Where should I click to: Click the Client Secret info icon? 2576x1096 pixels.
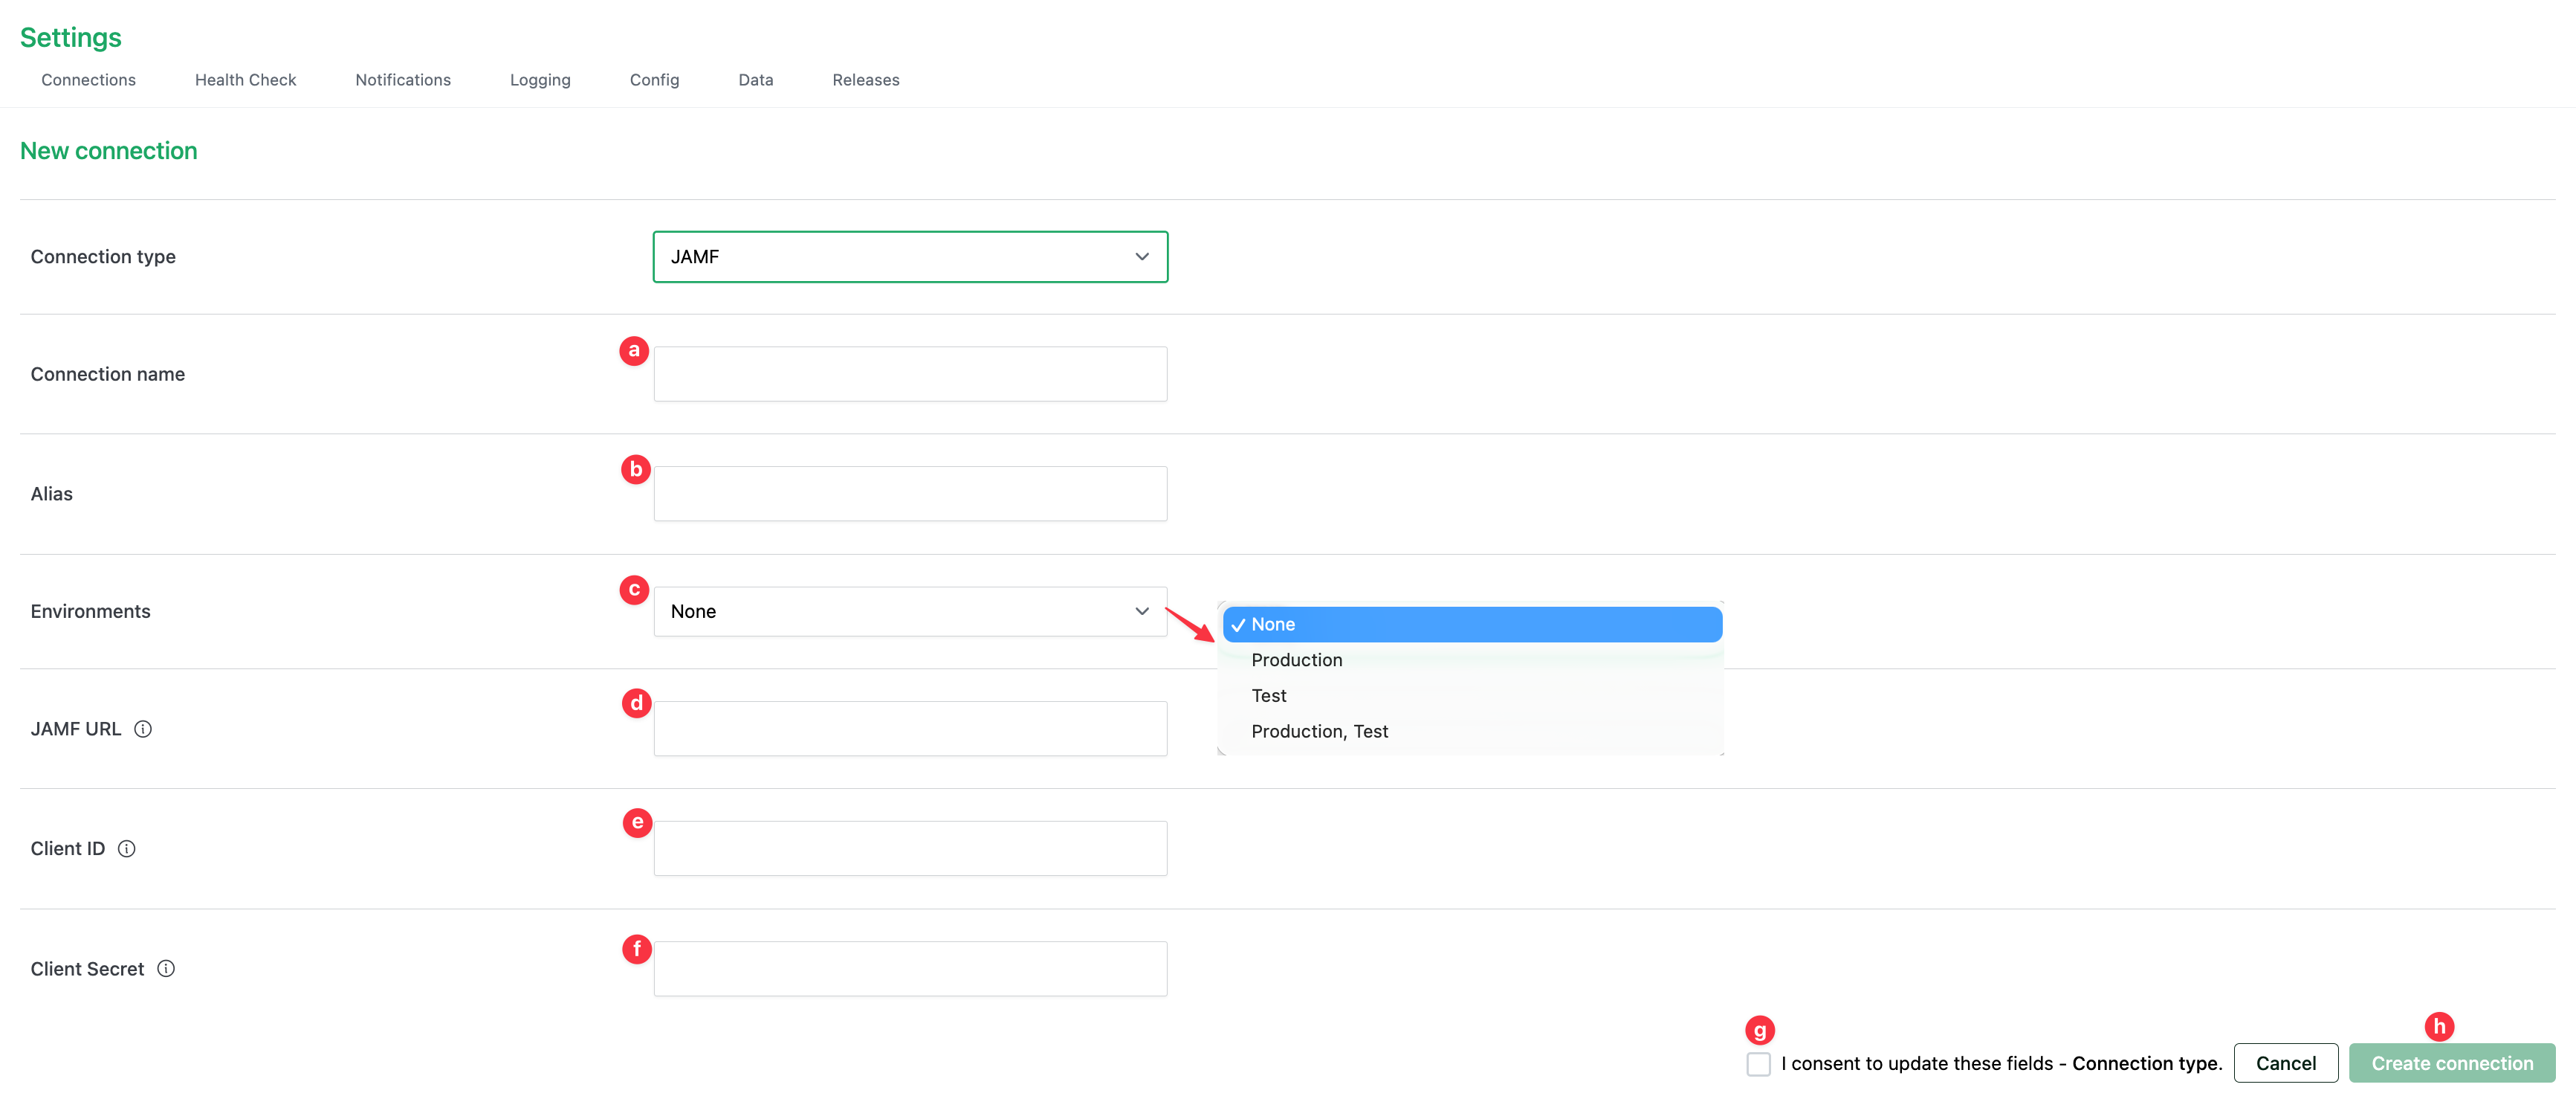tap(166, 969)
